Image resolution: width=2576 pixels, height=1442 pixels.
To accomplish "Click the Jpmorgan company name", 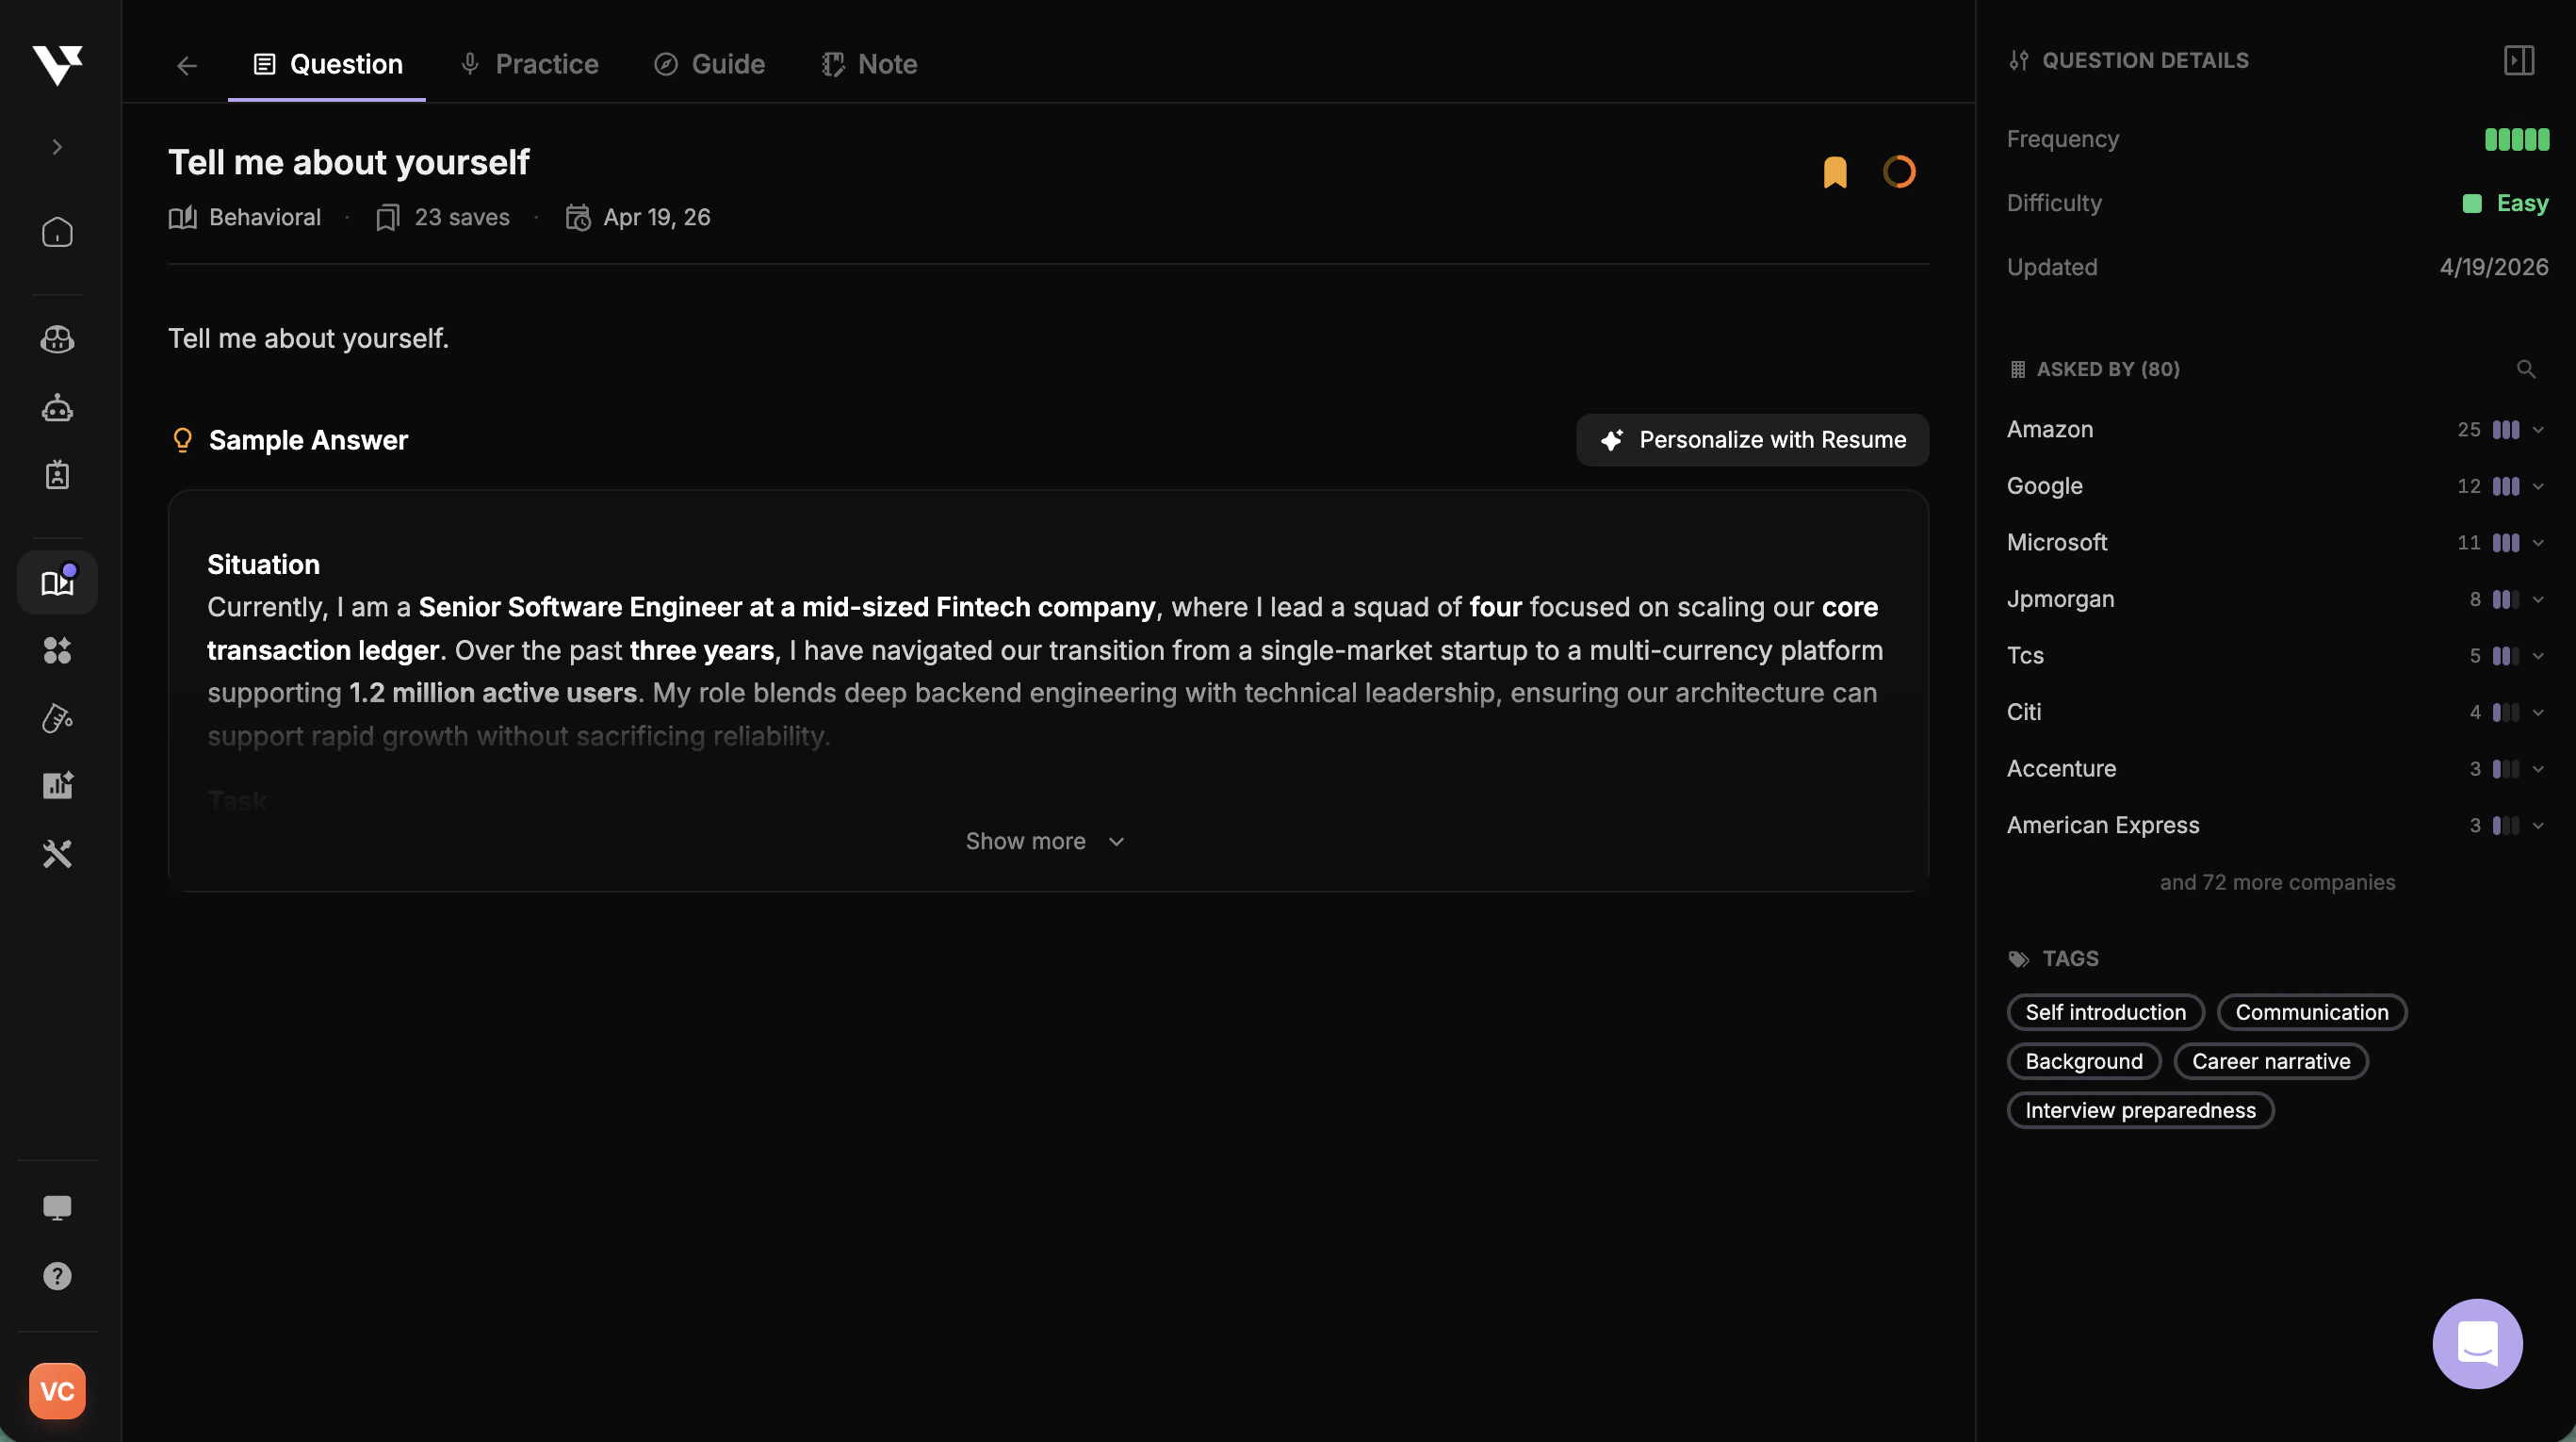I will click(x=2061, y=599).
